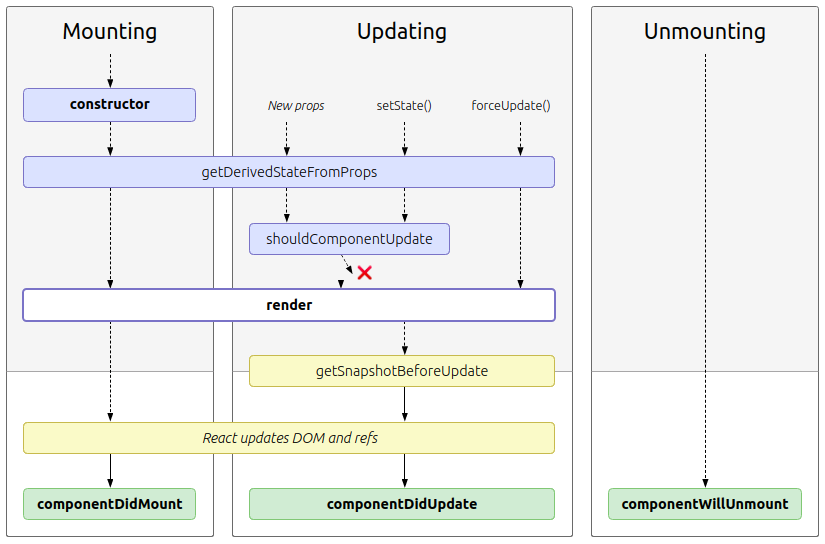Select the componentWillUnmount box

click(x=705, y=504)
